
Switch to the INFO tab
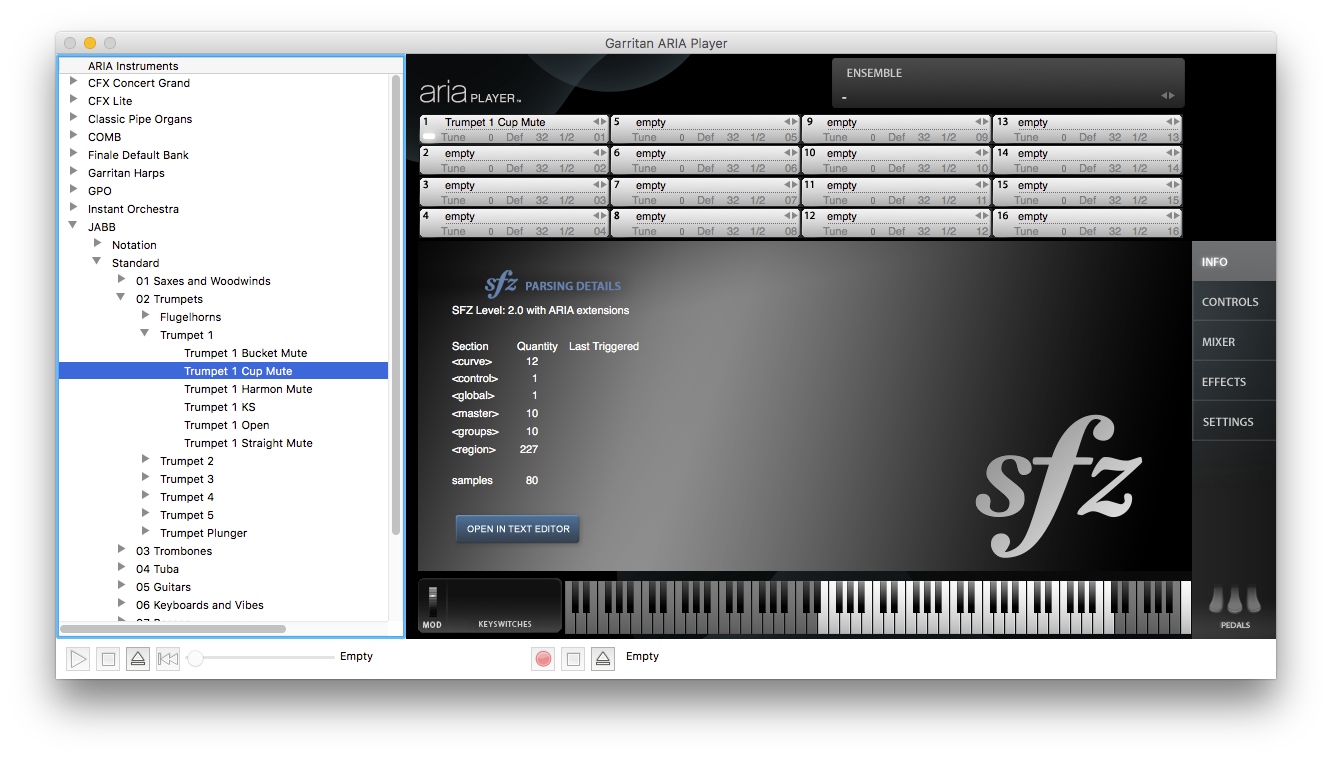pos(1234,262)
